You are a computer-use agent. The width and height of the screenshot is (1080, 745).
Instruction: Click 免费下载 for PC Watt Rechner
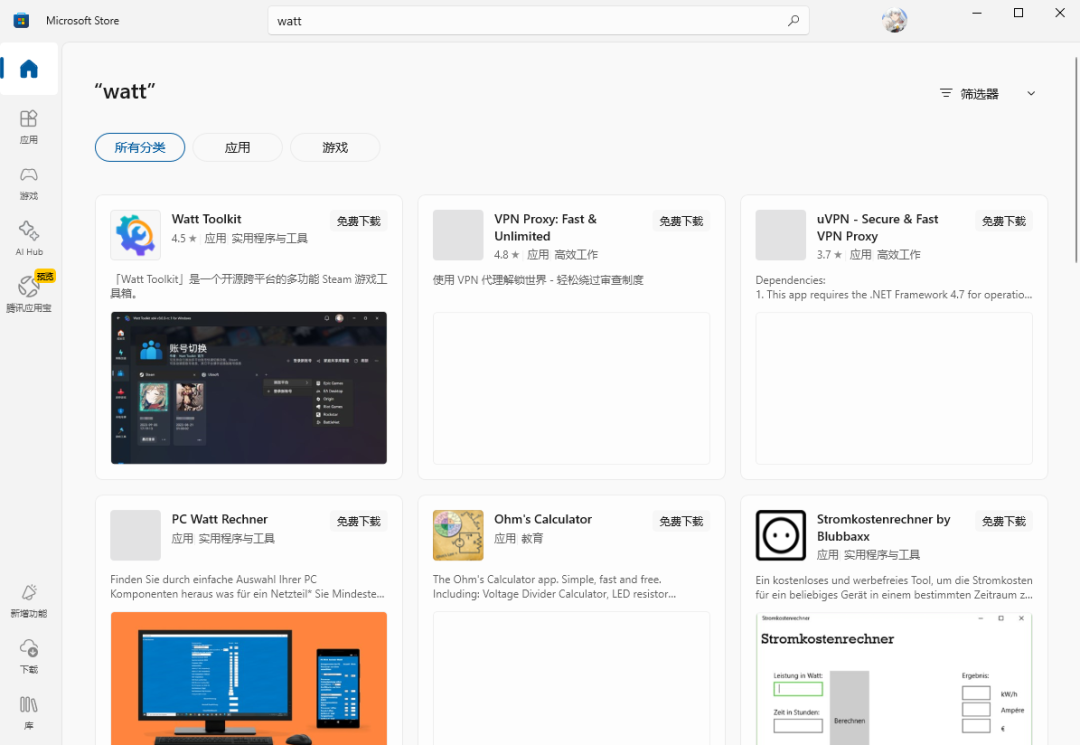click(x=358, y=521)
